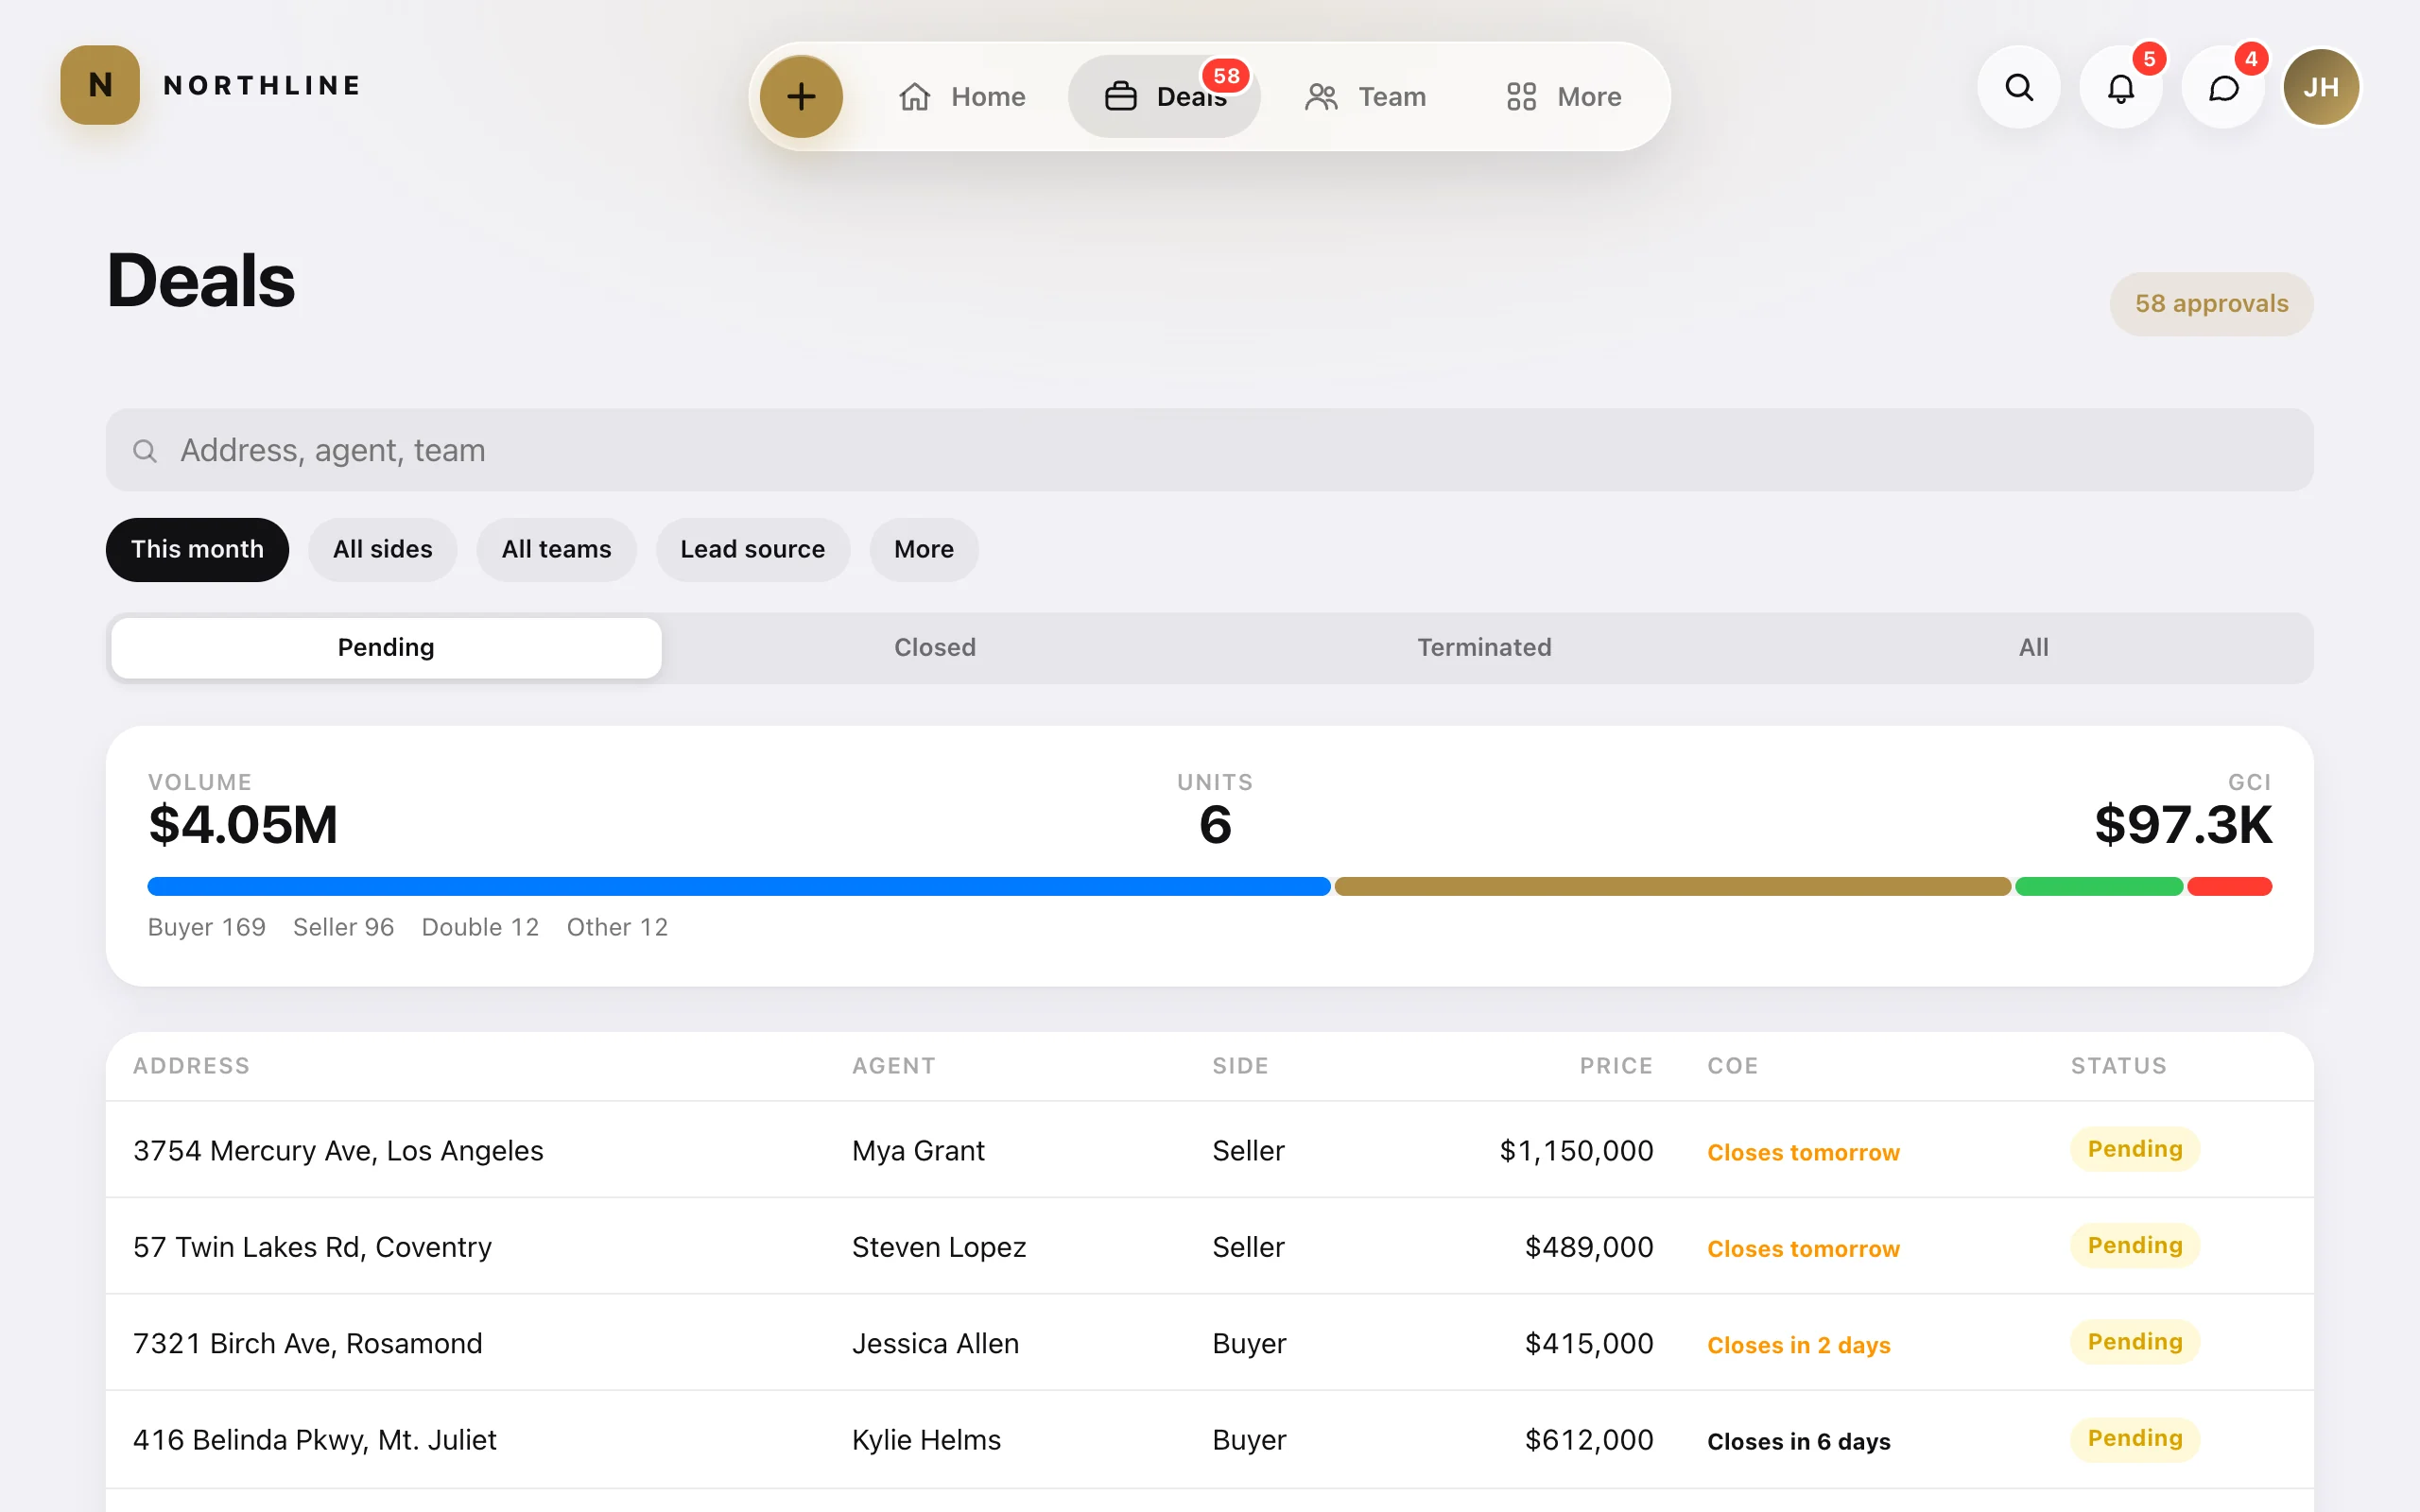Click the $97.3K GCI value
This screenshot has height=1512, width=2420.
[2183, 825]
